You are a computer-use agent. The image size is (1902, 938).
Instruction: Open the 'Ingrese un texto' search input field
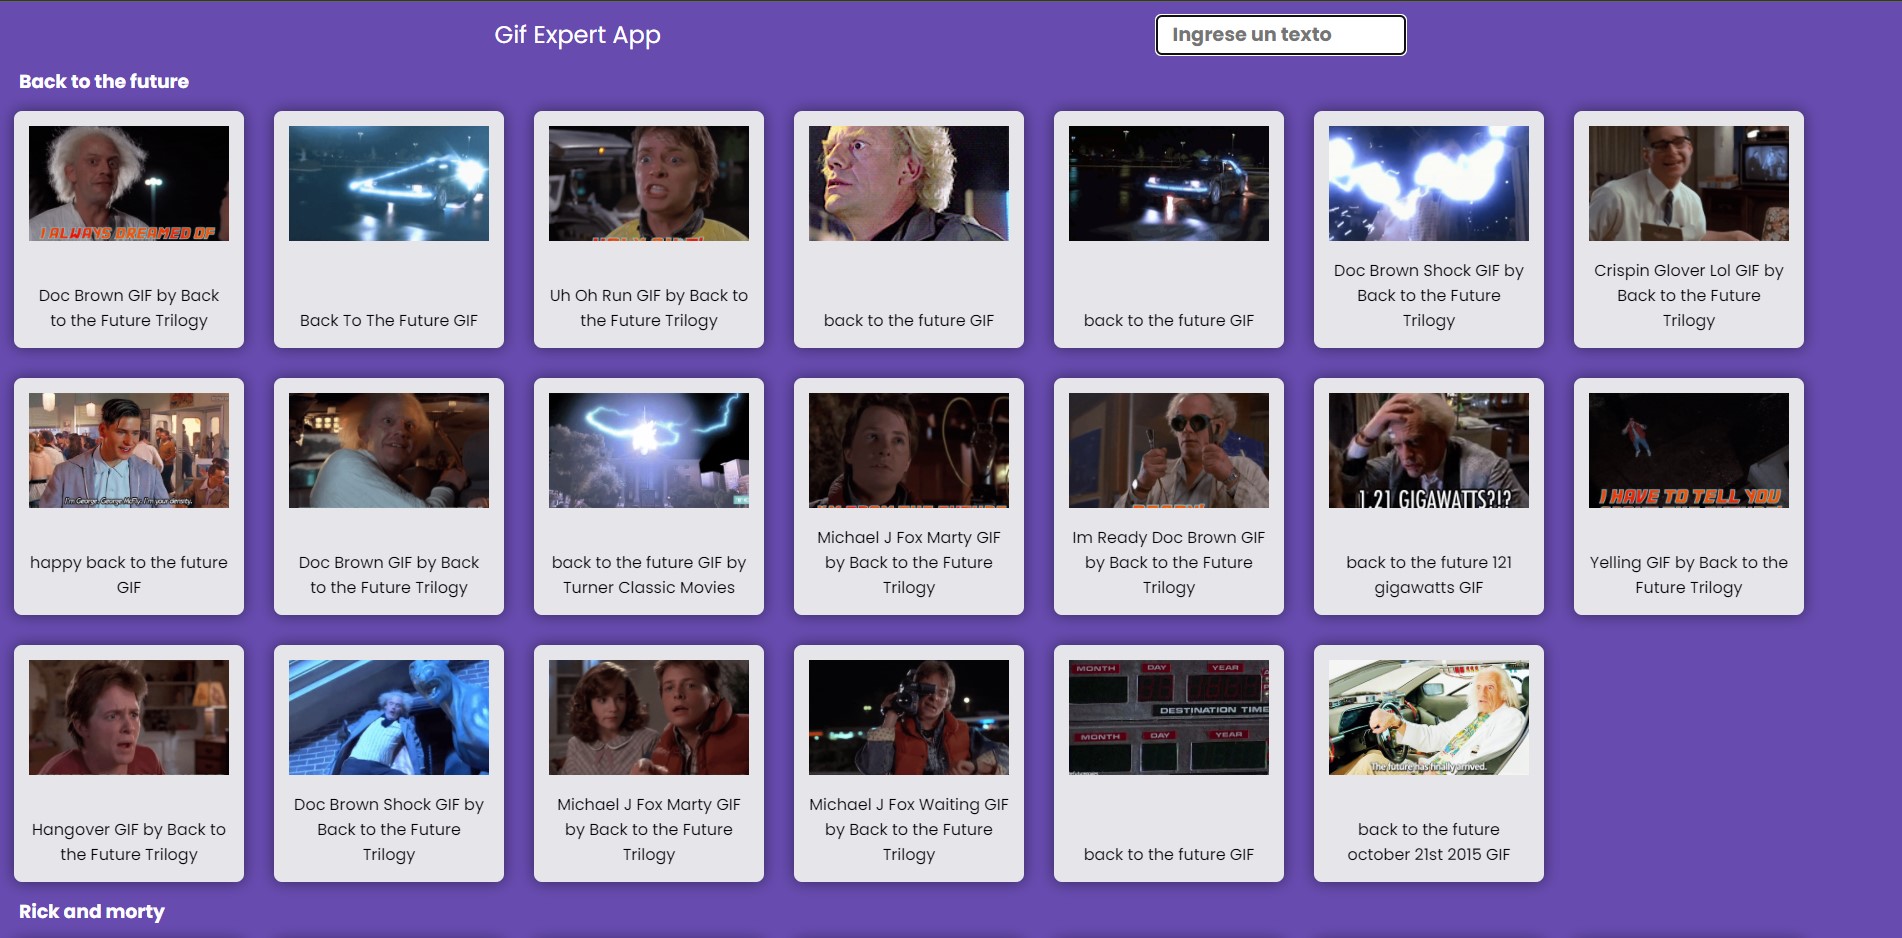coord(1280,34)
